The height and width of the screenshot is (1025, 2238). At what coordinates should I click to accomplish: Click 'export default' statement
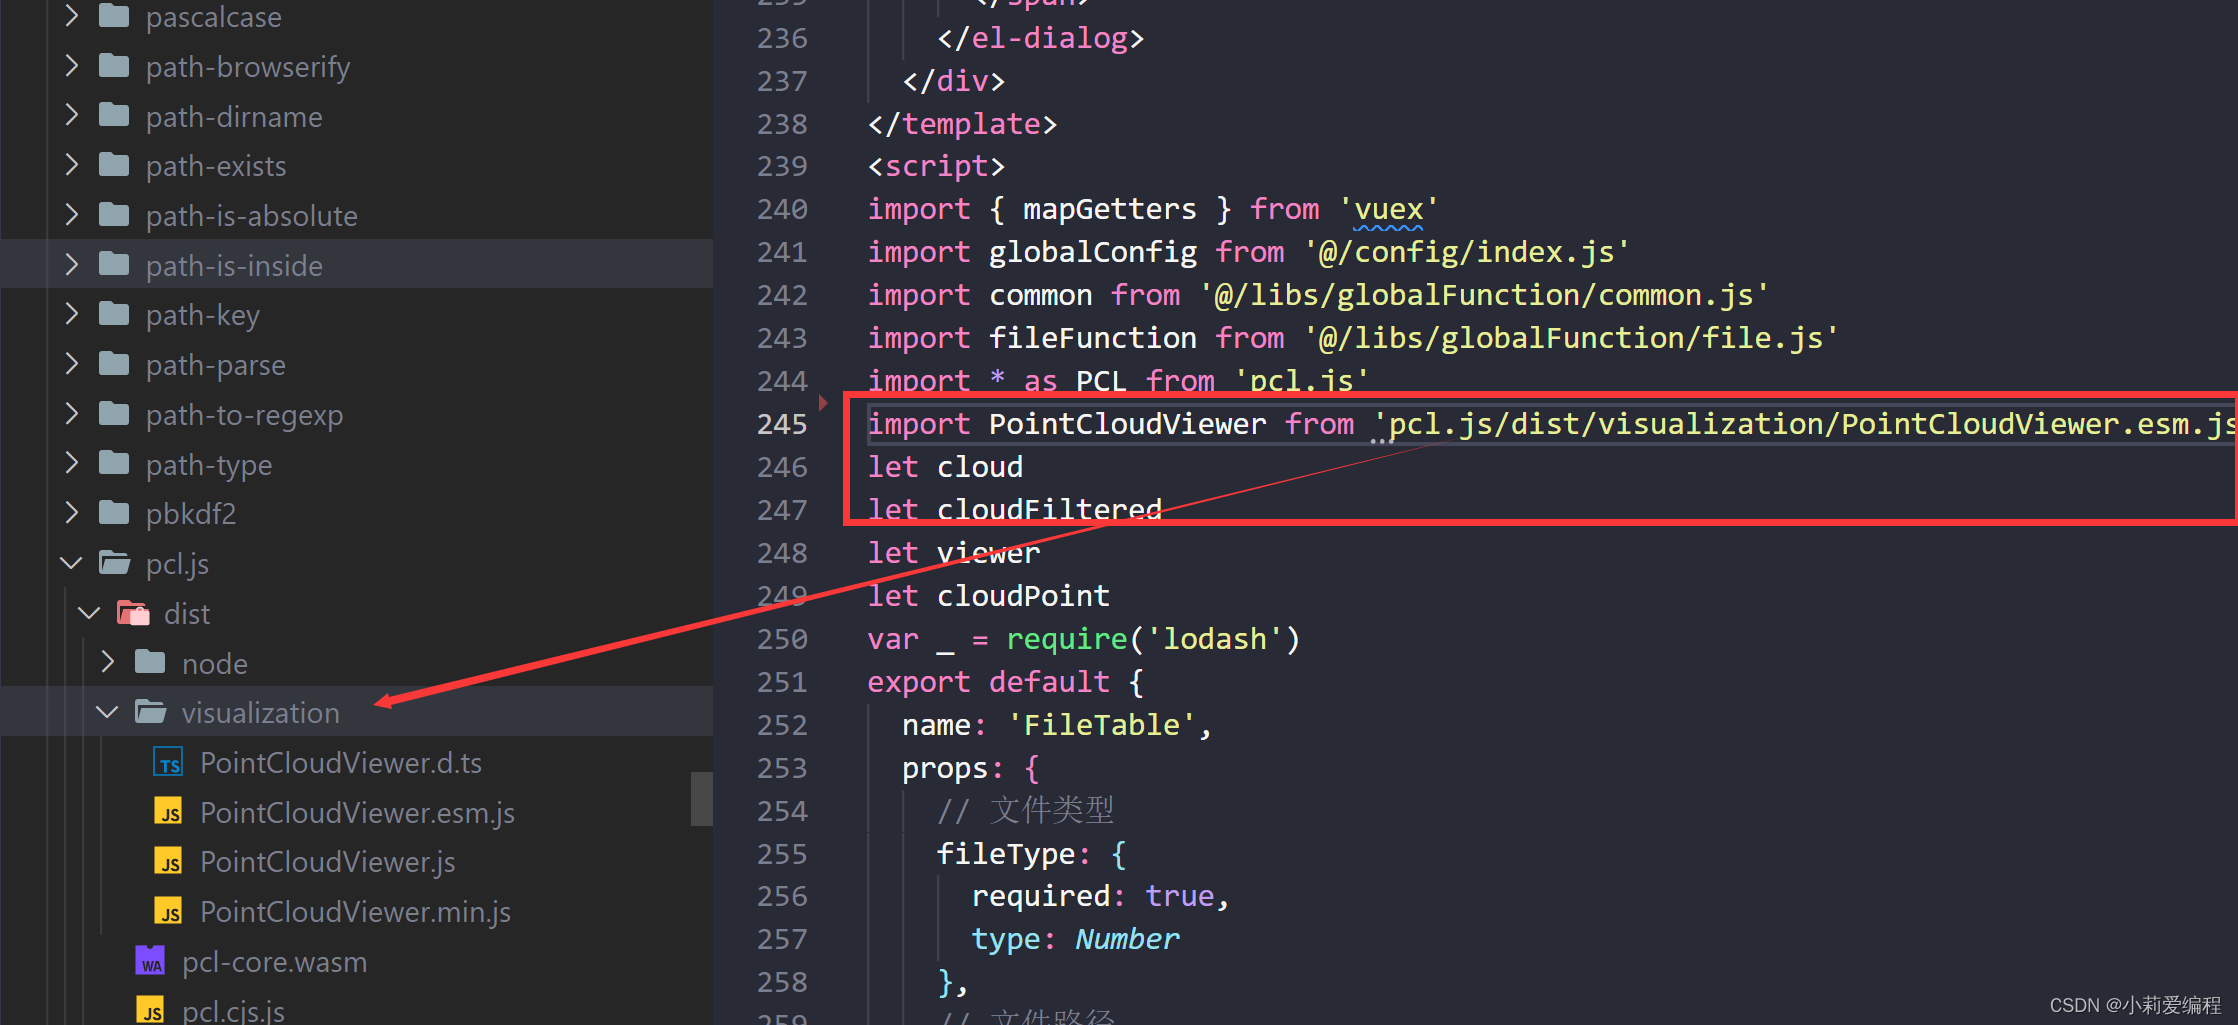(x=988, y=682)
